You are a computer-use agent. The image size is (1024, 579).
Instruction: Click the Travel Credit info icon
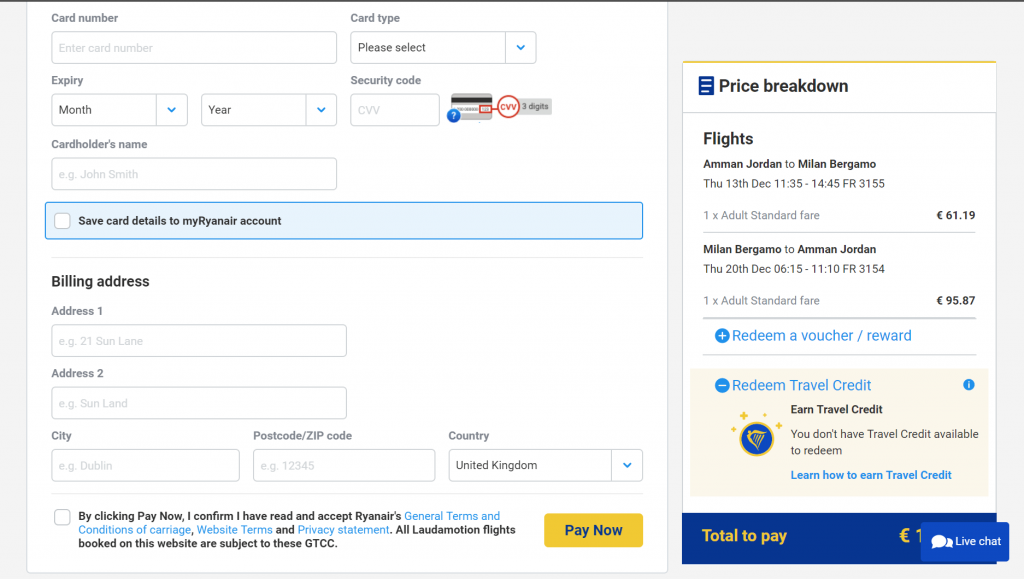(x=968, y=385)
